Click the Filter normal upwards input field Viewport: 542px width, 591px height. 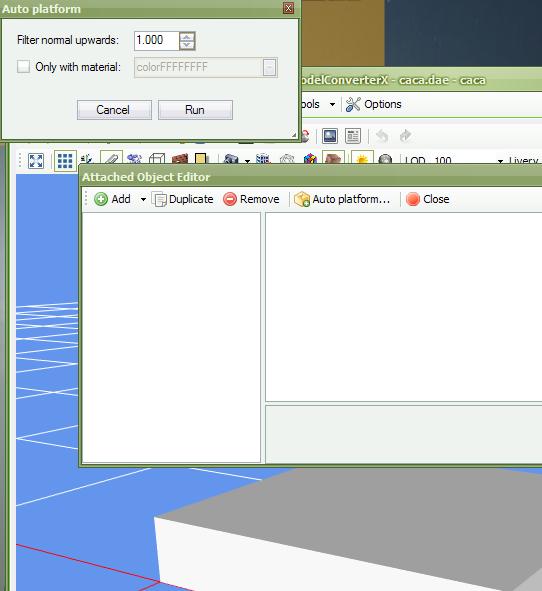[x=156, y=40]
